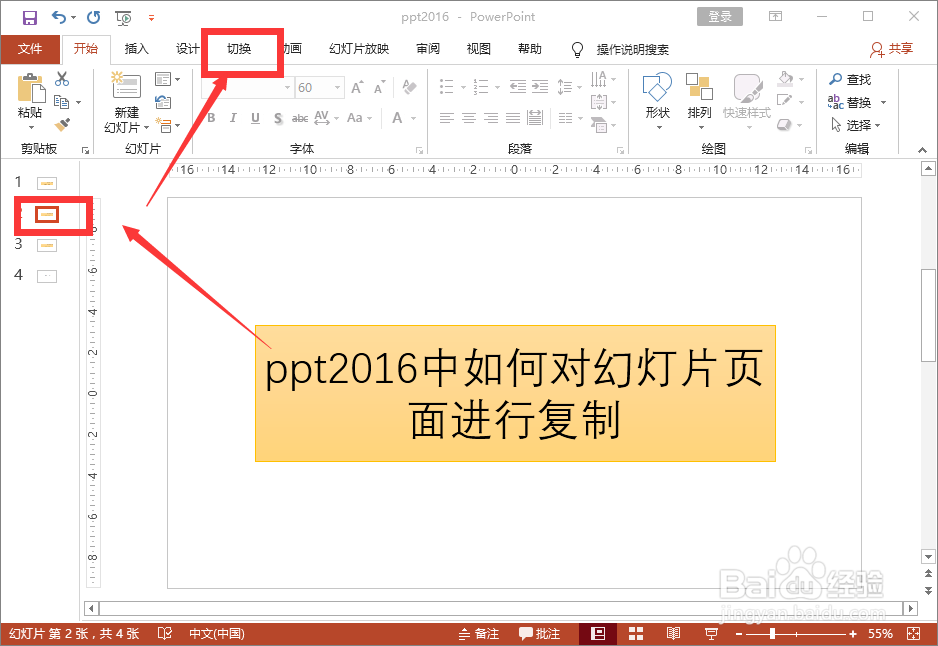
Task: Open the Design ribbon tab
Action: (x=188, y=49)
